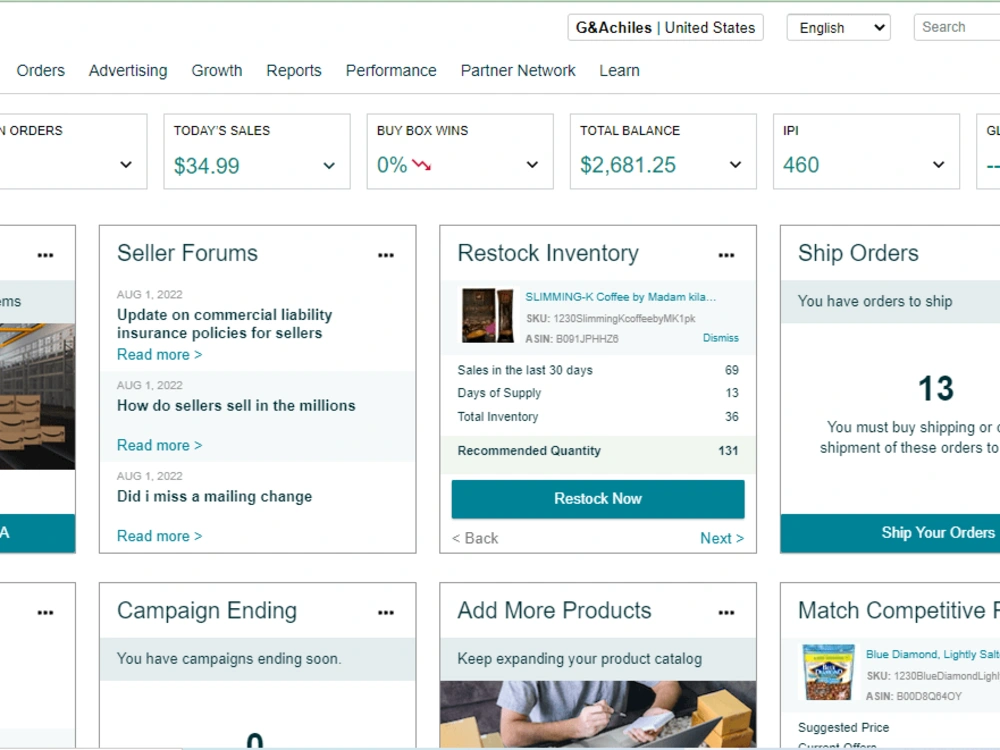
Task: Read more on mailing change post
Action: point(159,536)
